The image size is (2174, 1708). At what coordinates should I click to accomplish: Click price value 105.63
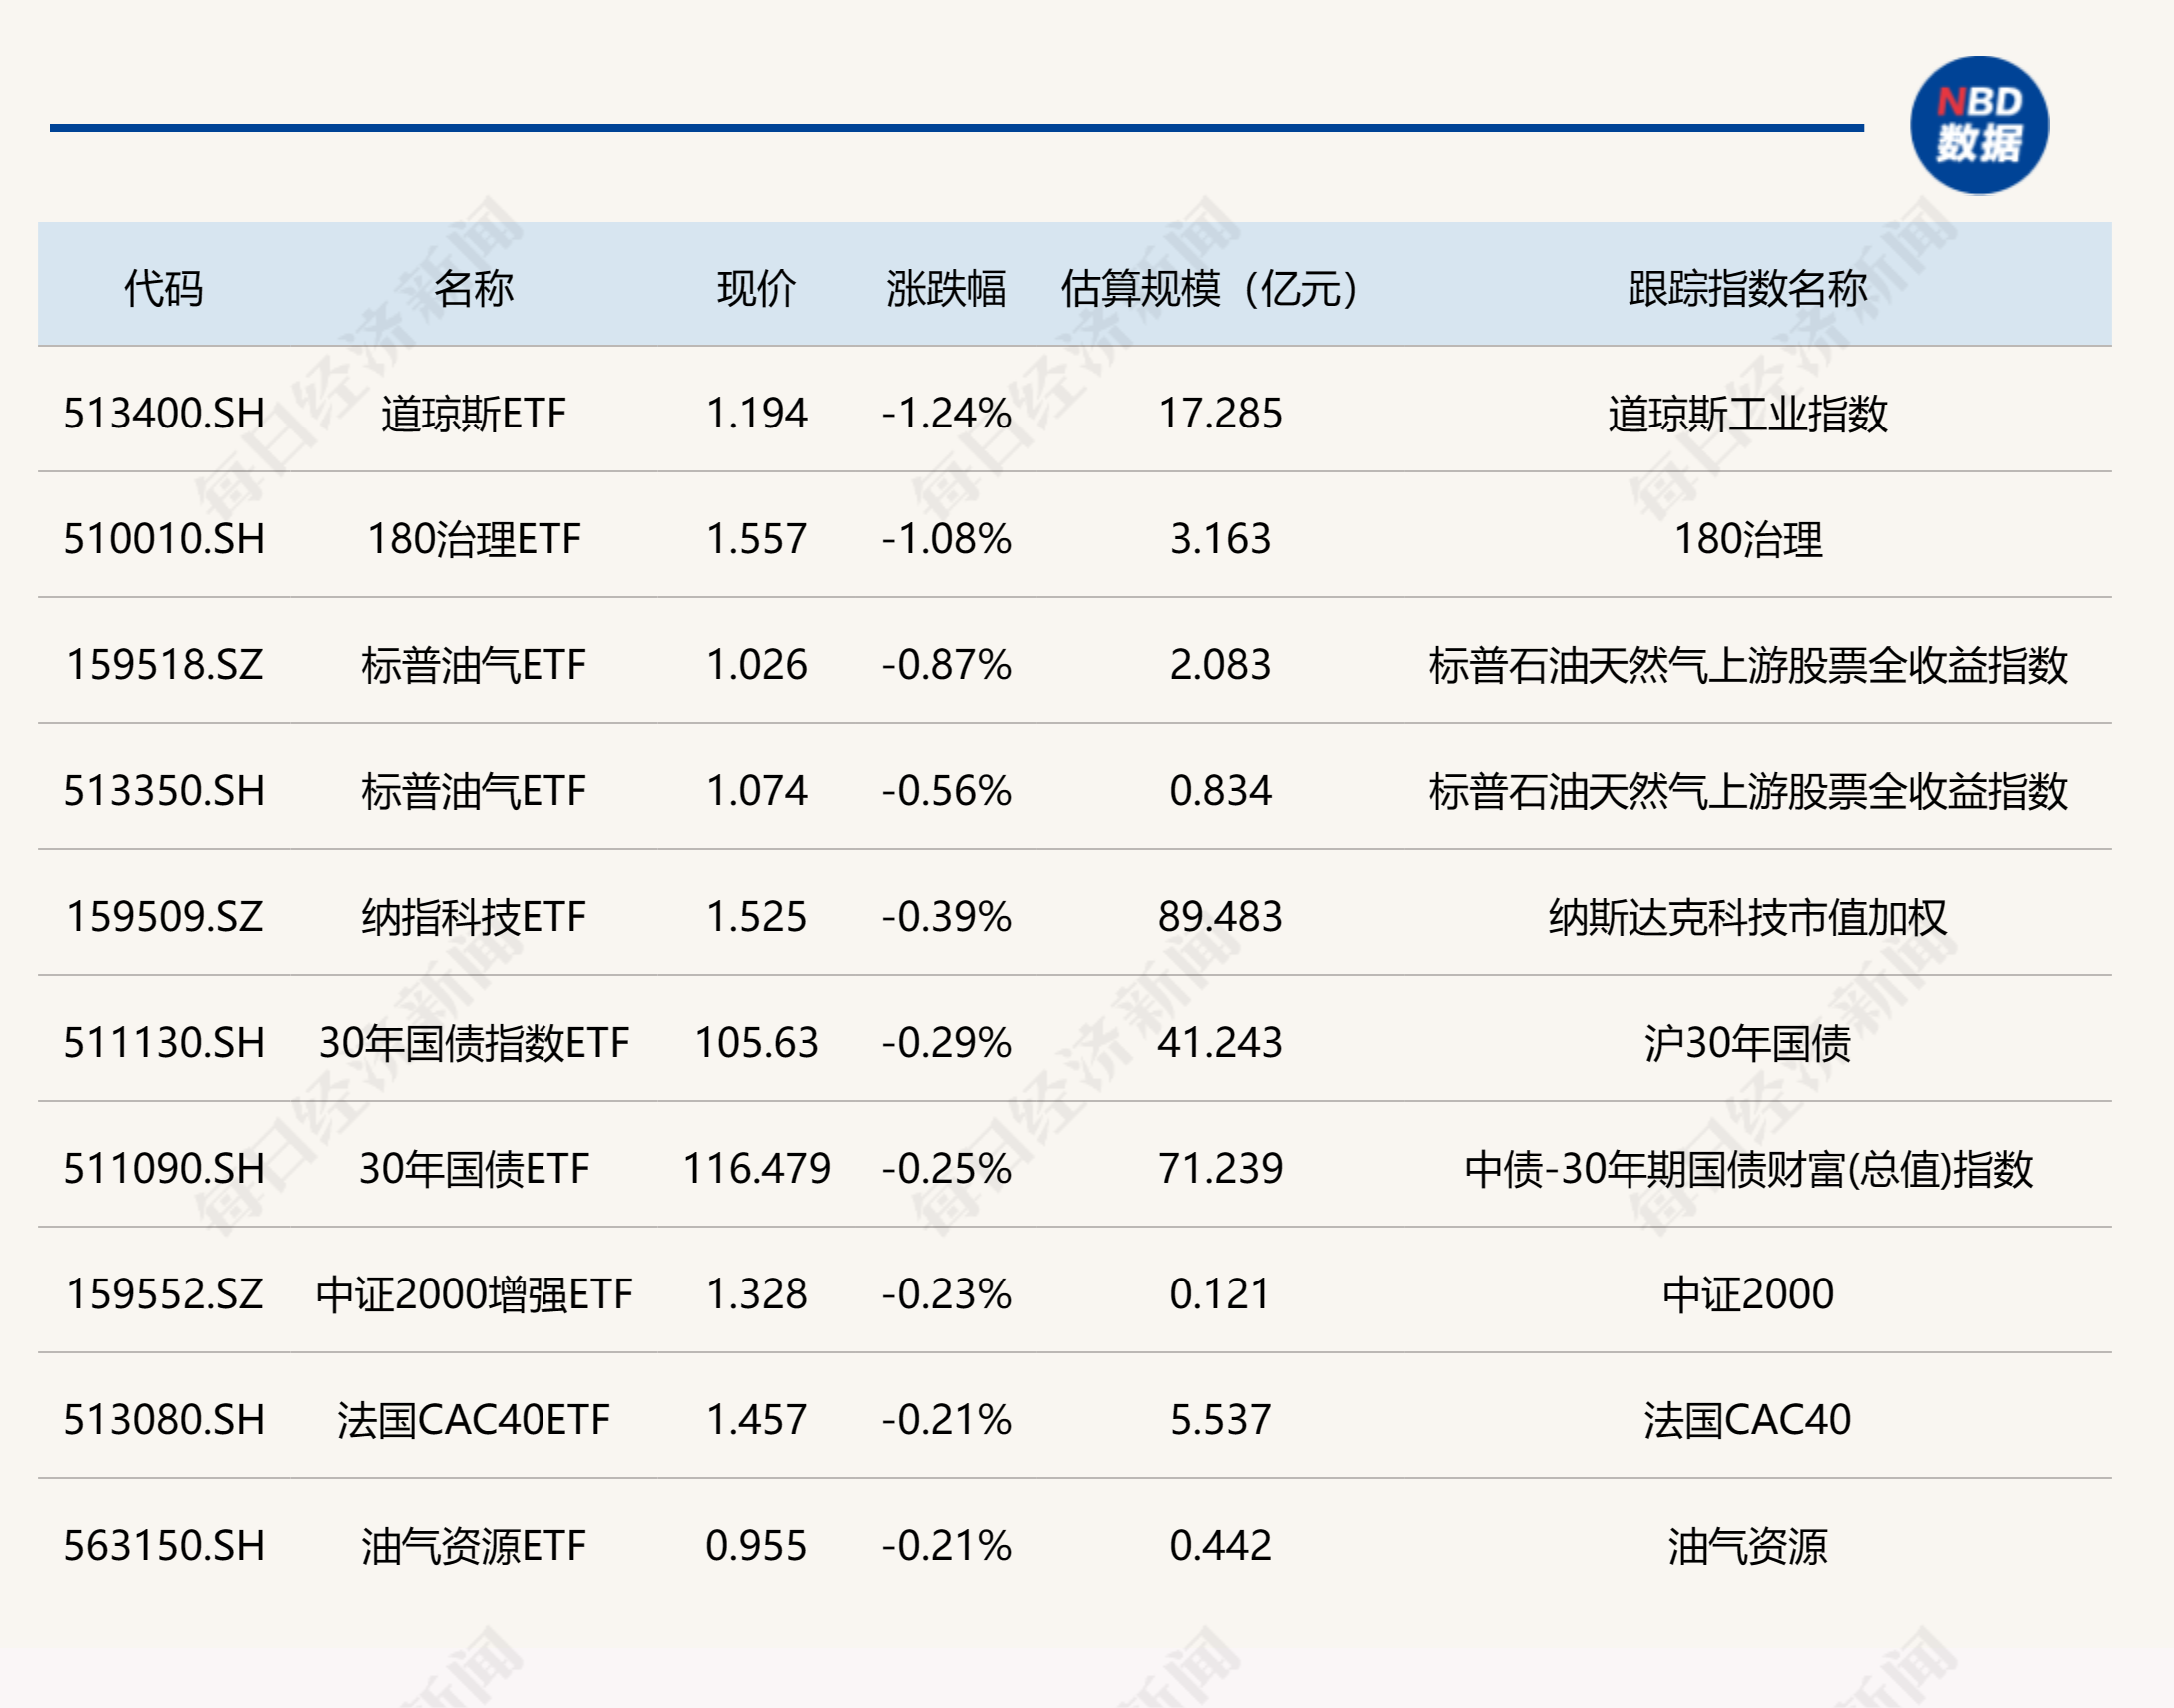tap(756, 1043)
